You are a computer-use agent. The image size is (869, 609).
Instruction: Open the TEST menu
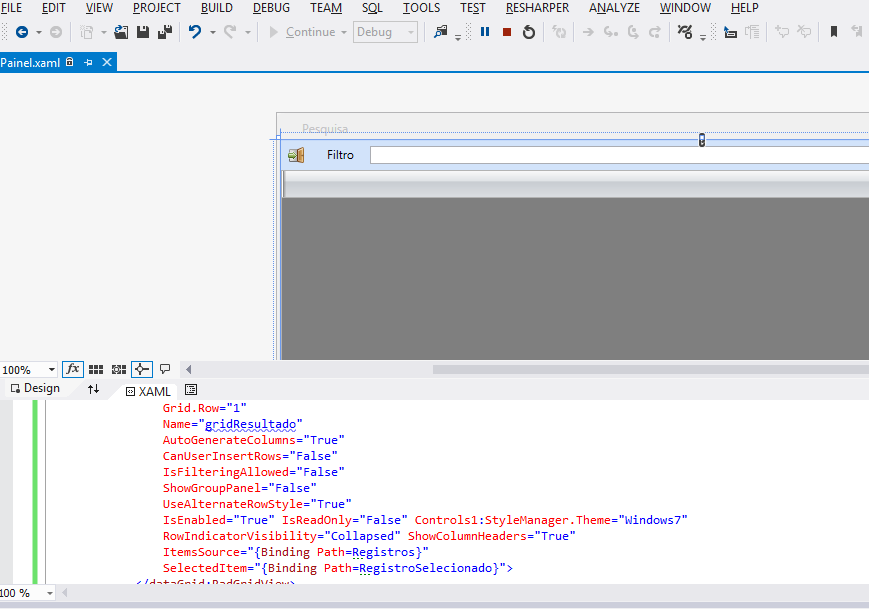tap(473, 8)
